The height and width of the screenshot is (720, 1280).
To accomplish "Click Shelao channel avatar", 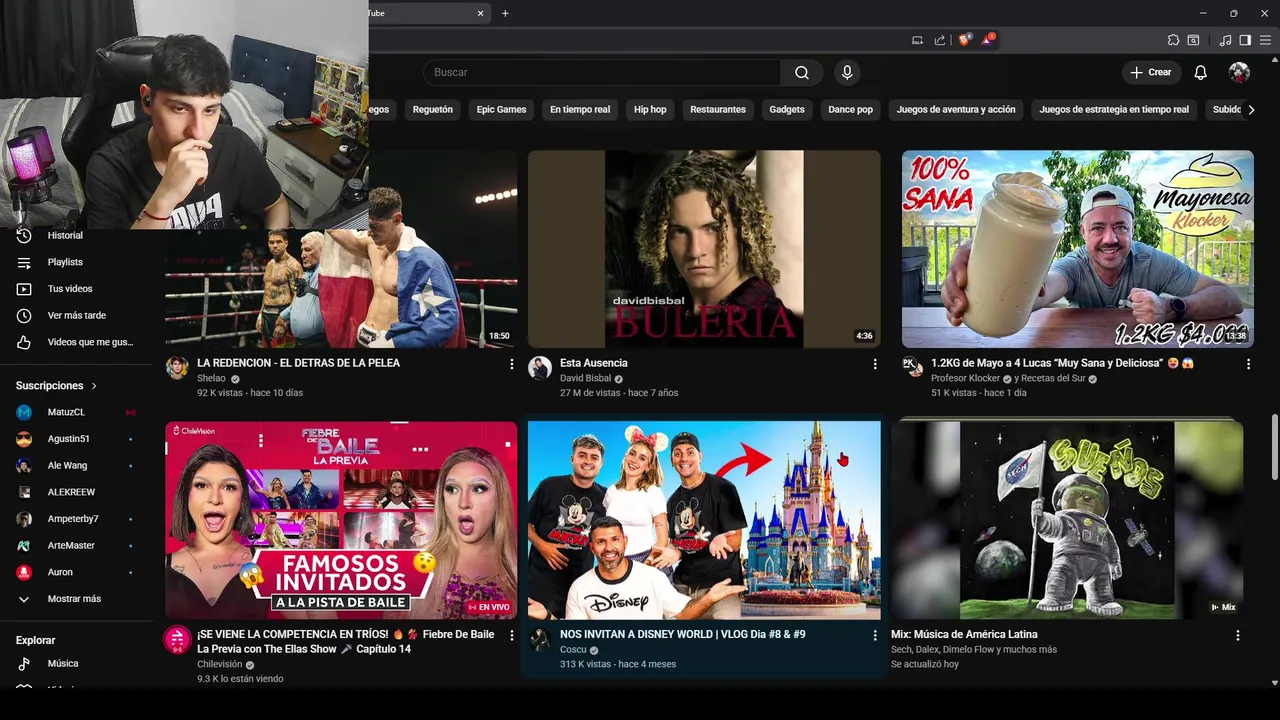I will coord(177,367).
